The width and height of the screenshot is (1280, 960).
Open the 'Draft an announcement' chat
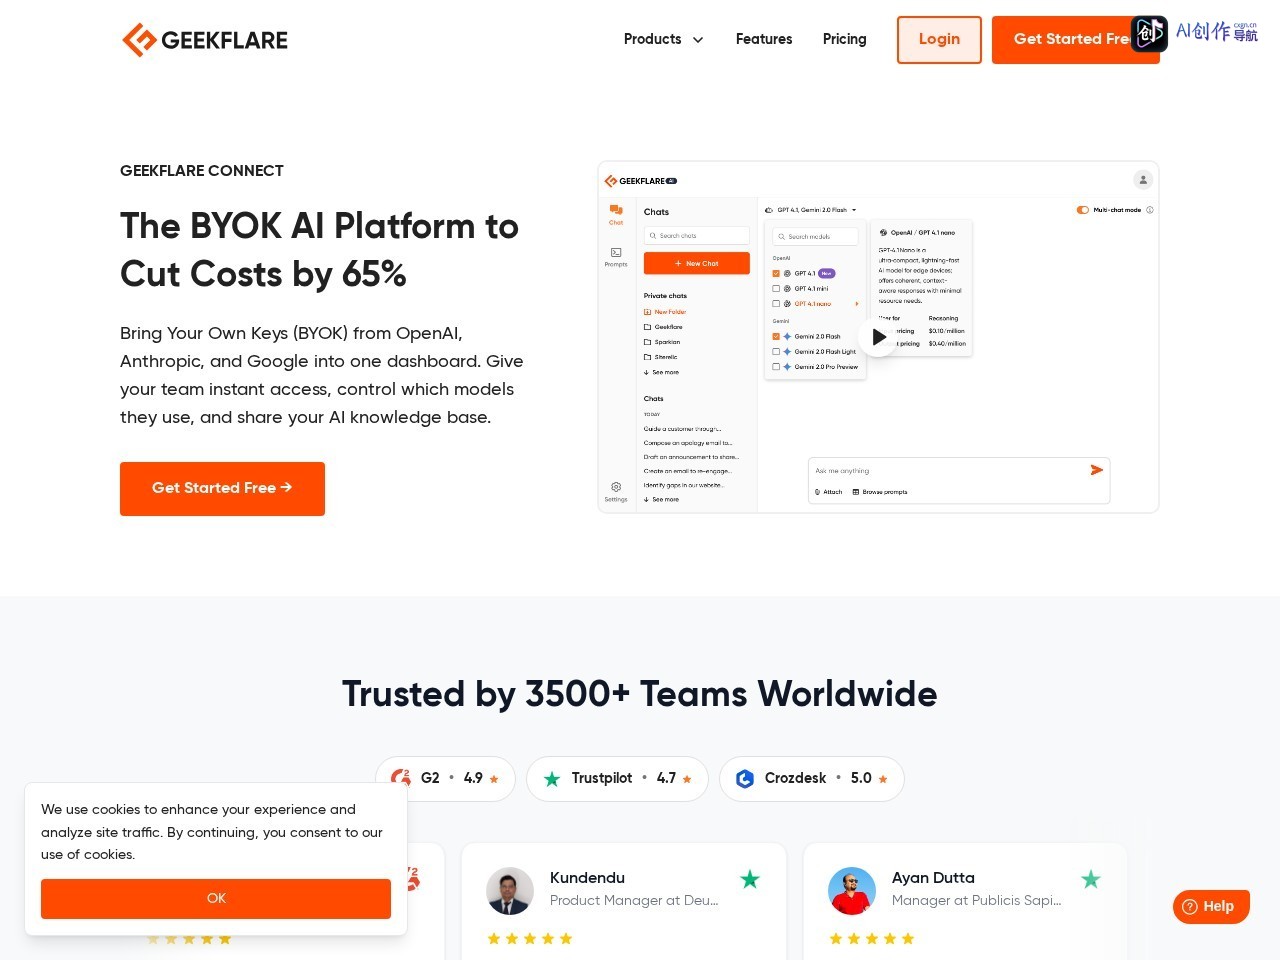tap(691, 457)
